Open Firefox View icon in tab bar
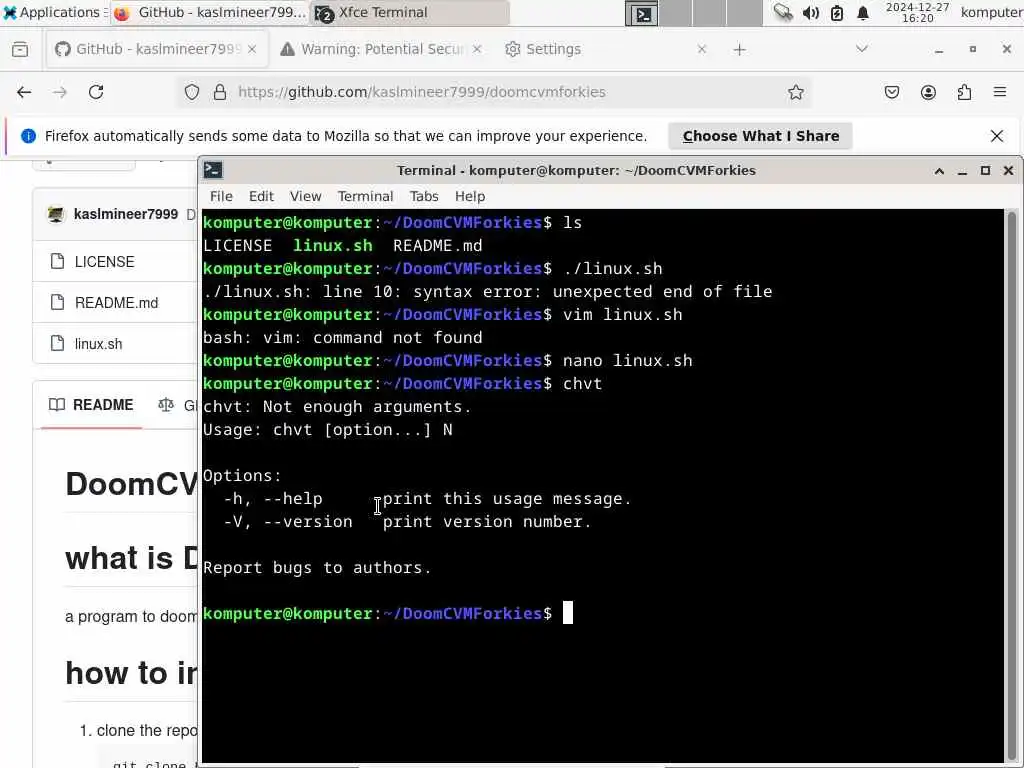This screenshot has width=1024, height=768. click(x=20, y=49)
